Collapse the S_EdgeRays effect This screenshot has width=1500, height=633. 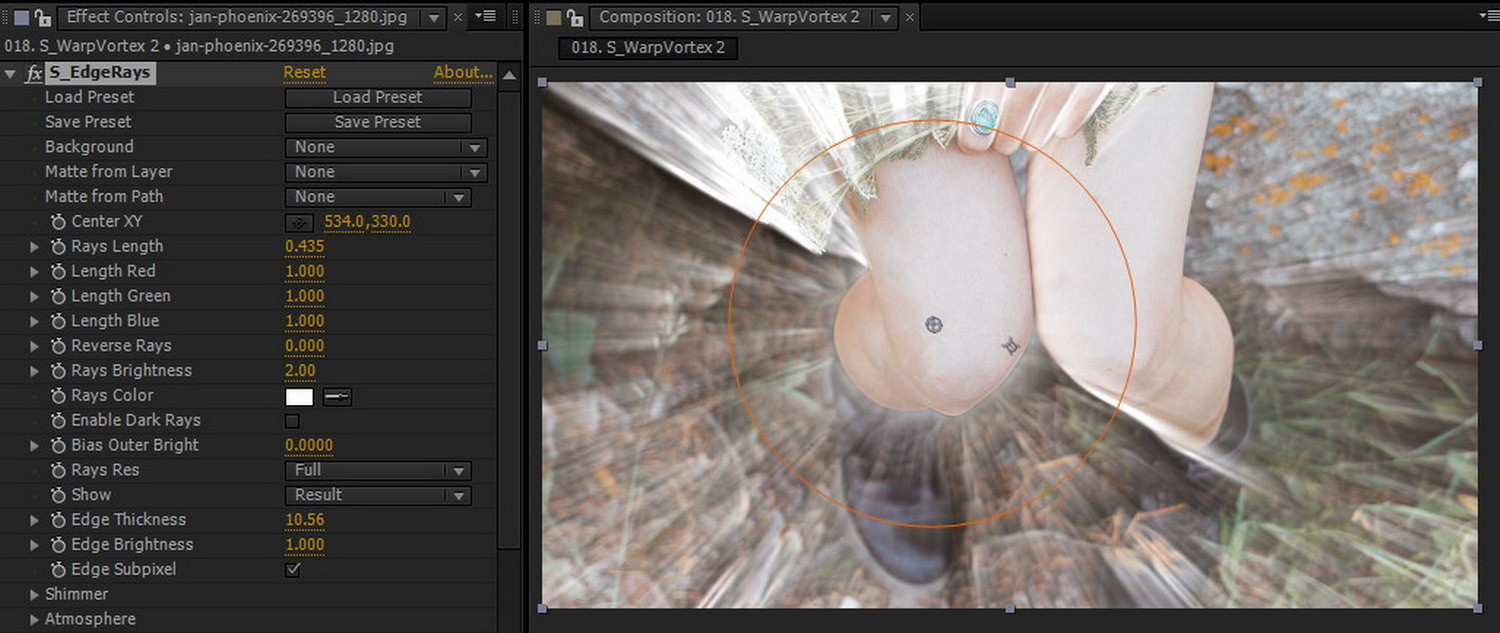[x=11, y=73]
